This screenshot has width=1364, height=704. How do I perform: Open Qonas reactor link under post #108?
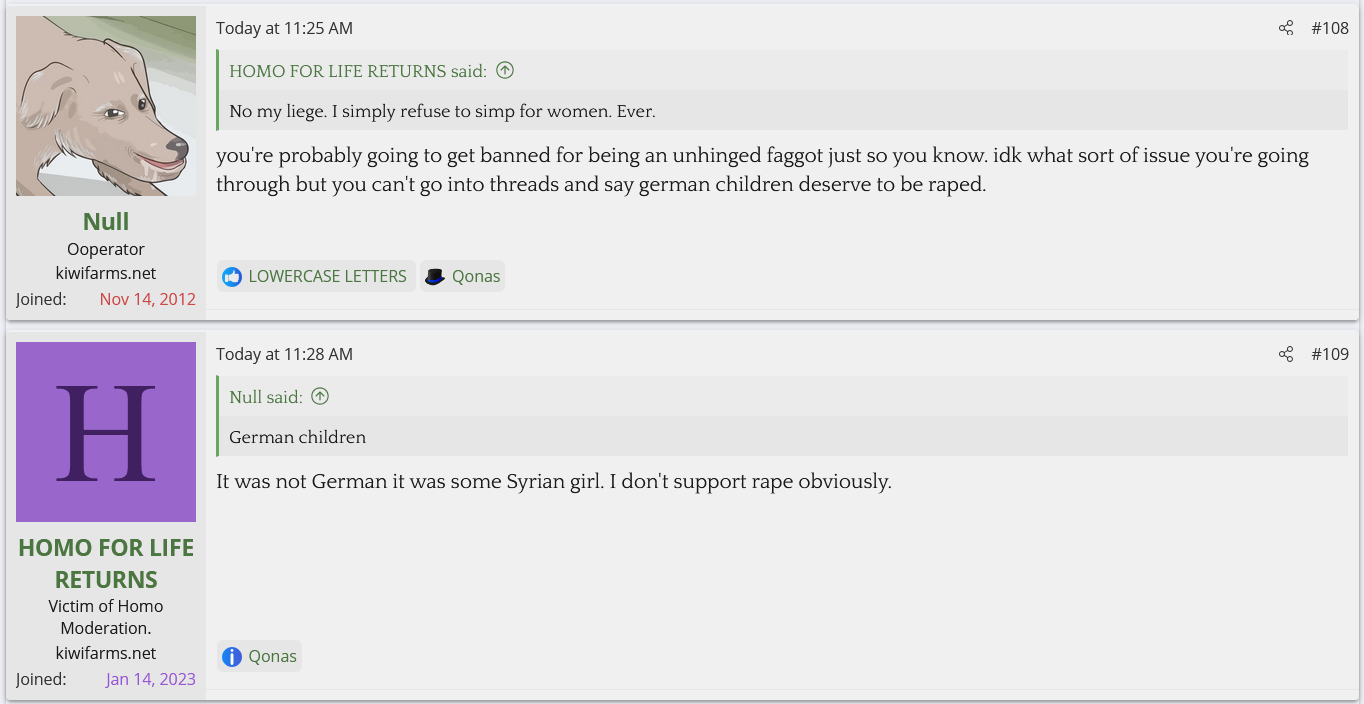tap(476, 276)
